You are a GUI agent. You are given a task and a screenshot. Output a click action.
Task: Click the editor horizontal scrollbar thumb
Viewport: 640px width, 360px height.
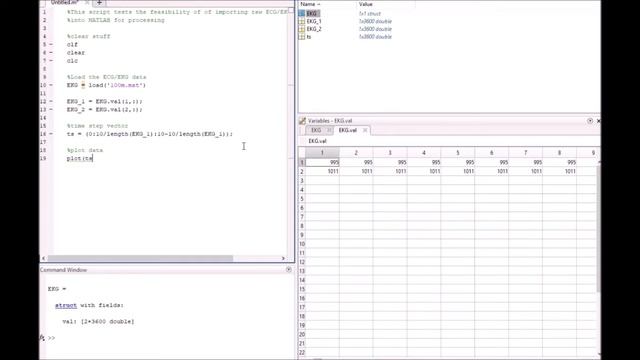[x=140, y=258]
